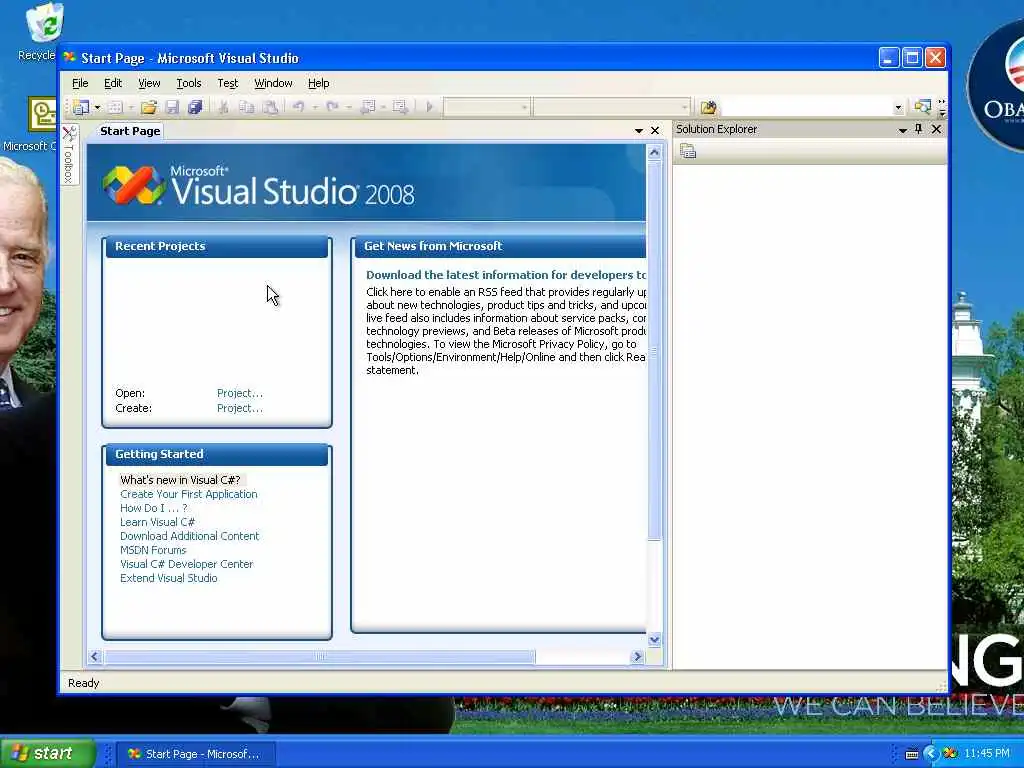This screenshot has height=768, width=1024.
Task: Close the Solution Explorer panel
Action: (x=936, y=129)
